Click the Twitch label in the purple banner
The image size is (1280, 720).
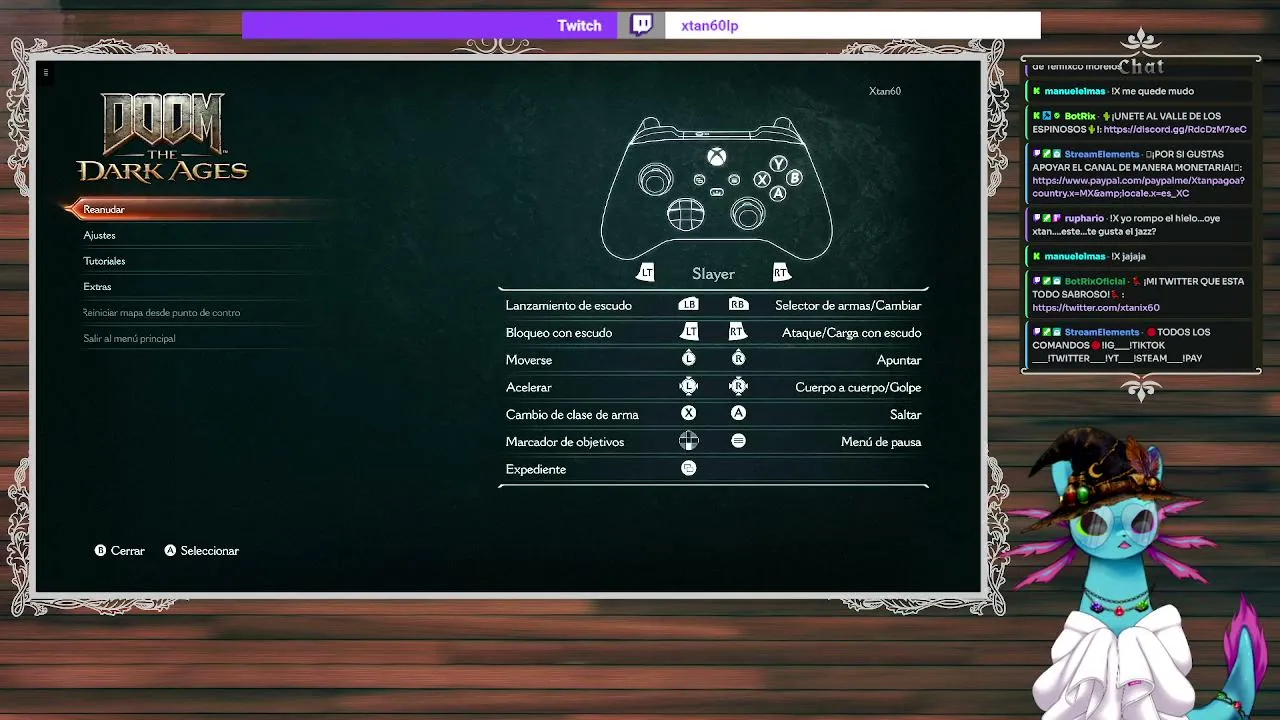coord(579,26)
